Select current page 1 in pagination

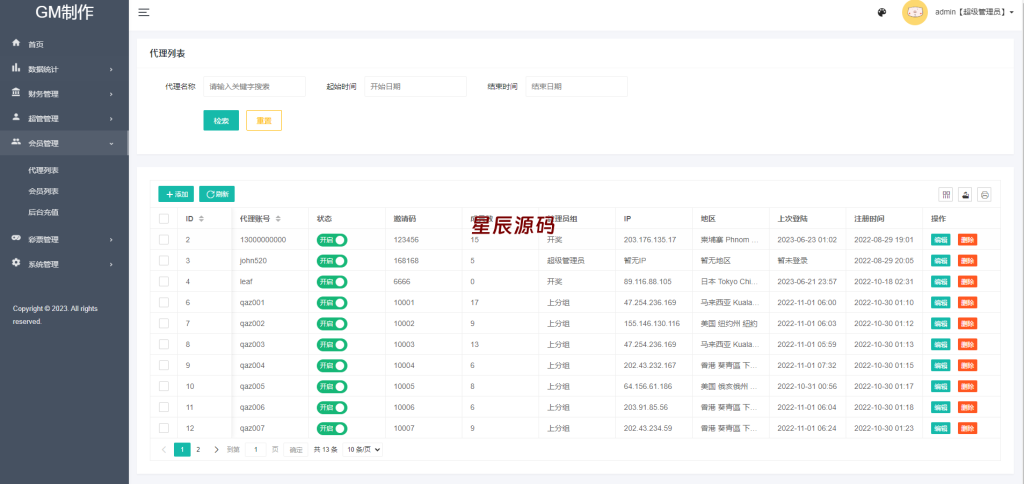182,449
